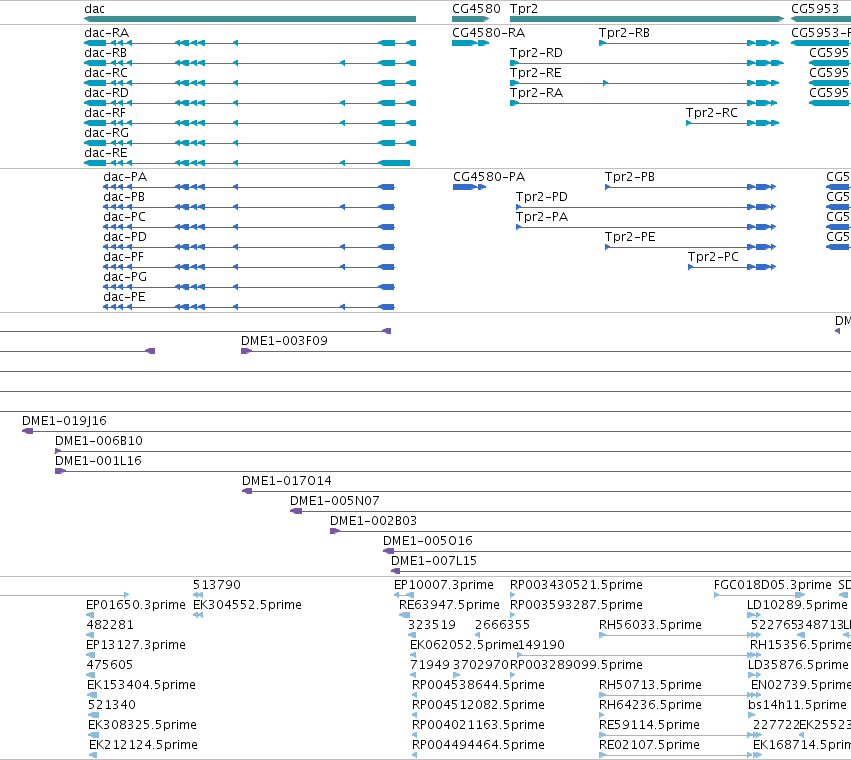
Task: Click the dac-PF protein label
Action: point(123,257)
